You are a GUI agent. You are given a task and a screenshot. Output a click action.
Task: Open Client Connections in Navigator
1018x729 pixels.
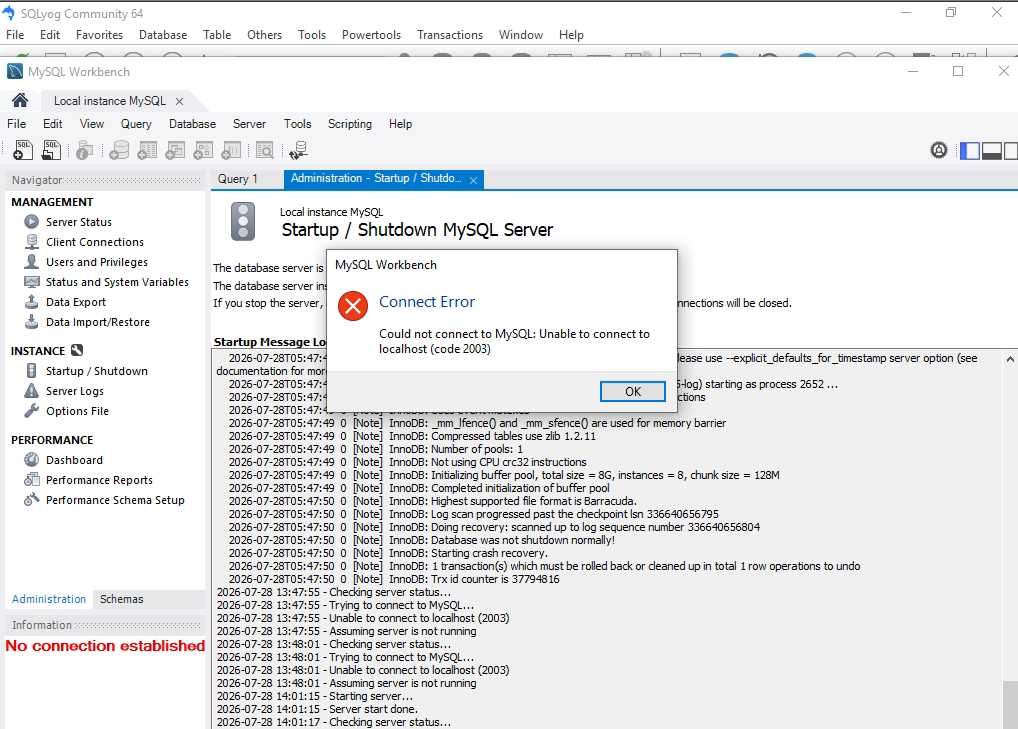95,242
